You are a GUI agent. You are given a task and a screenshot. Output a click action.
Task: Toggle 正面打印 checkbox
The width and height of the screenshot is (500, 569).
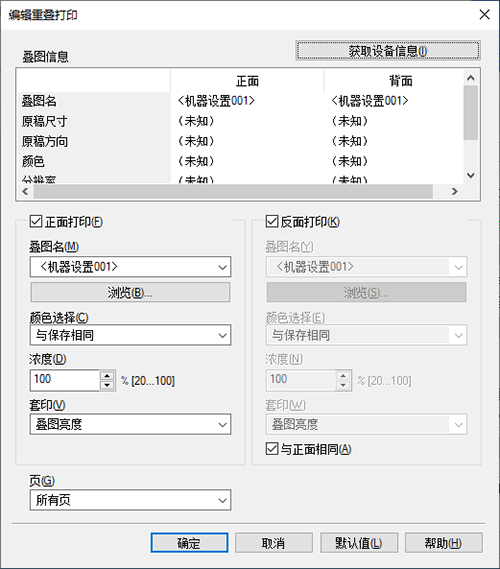pyautogui.click(x=36, y=221)
